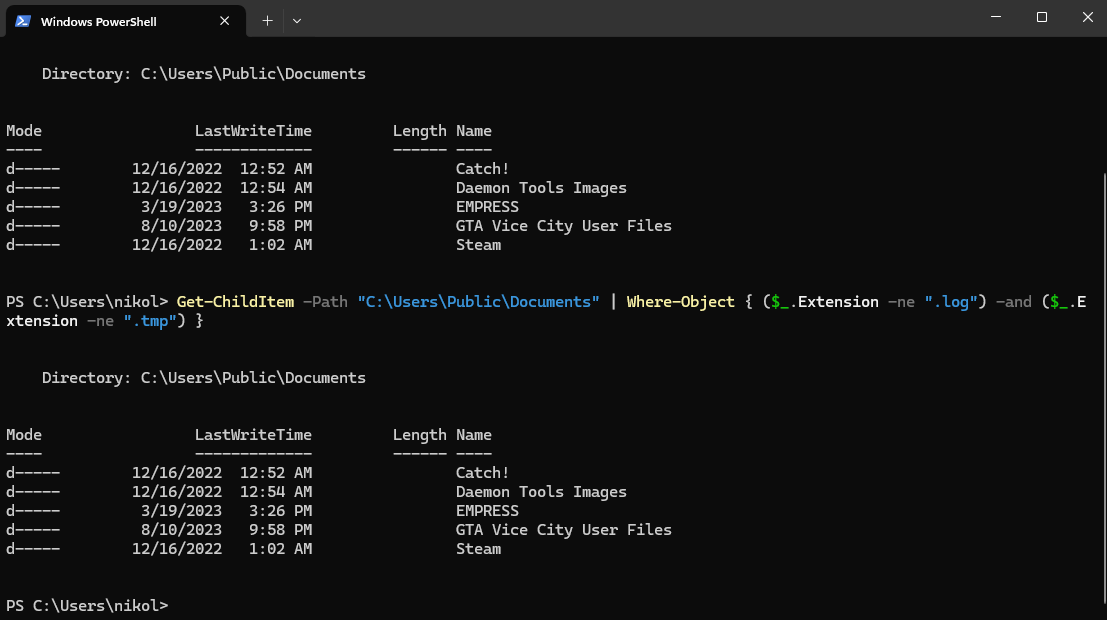Image resolution: width=1107 pixels, height=620 pixels.
Task: Click the prompt preceding the Get-ChildItem command
Action: coord(87,302)
